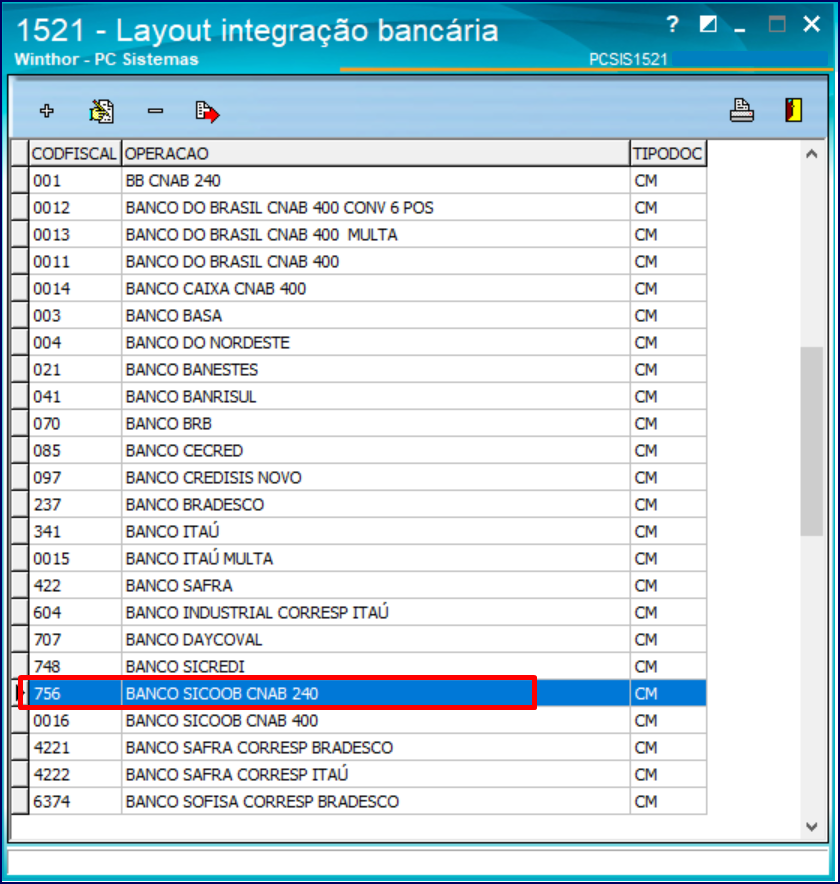The width and height of the screenshot is (840, 884).
Task: Select BANCO INDUSTRIAL CORRESP ITAÚ row
Action: click(368, 613)
